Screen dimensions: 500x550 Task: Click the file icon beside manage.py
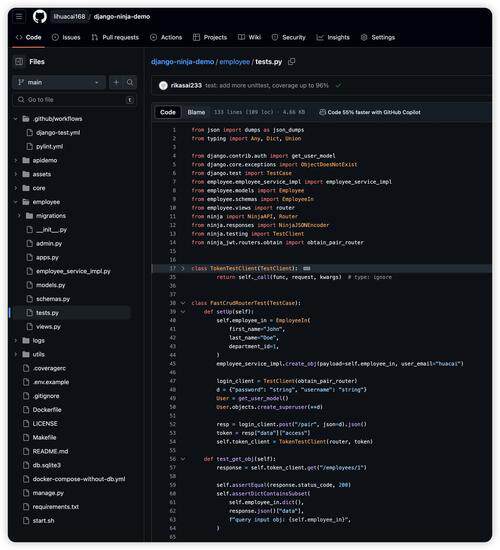coord(26,493)
